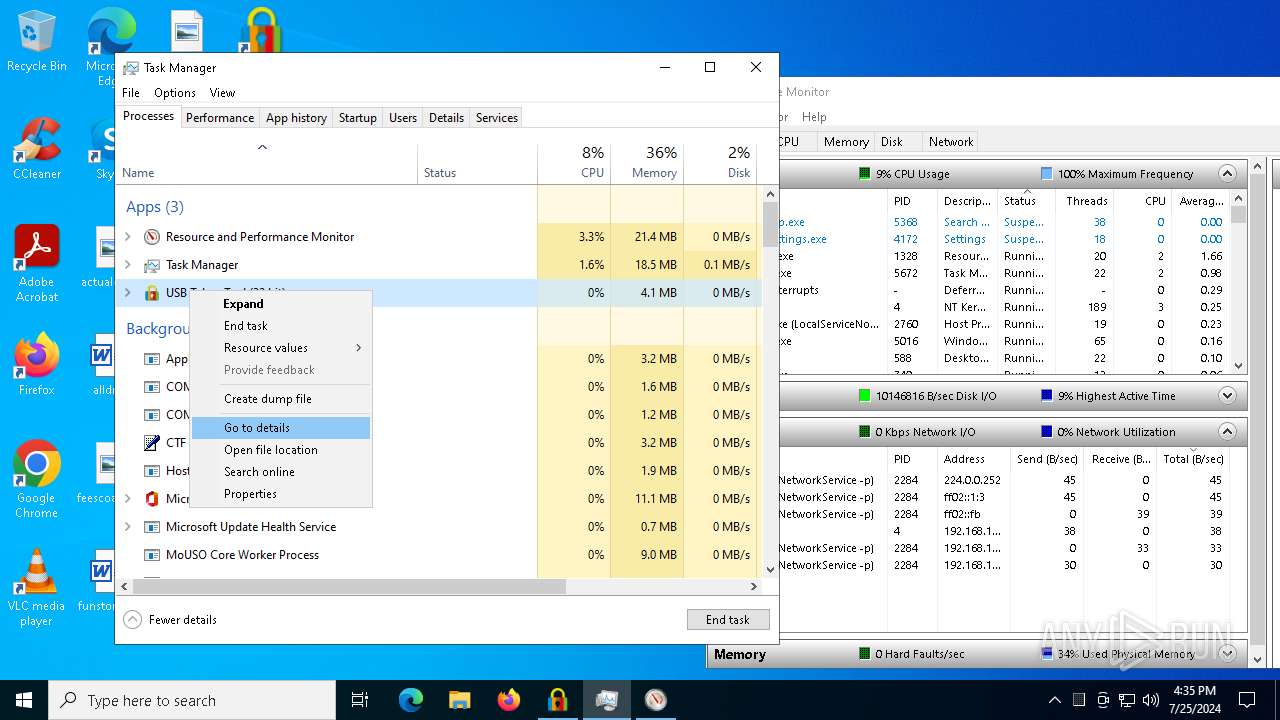Screen dimensions: 1280x720
Task: Open Firefox from taskbar
Action: click(x=508, y=700)
